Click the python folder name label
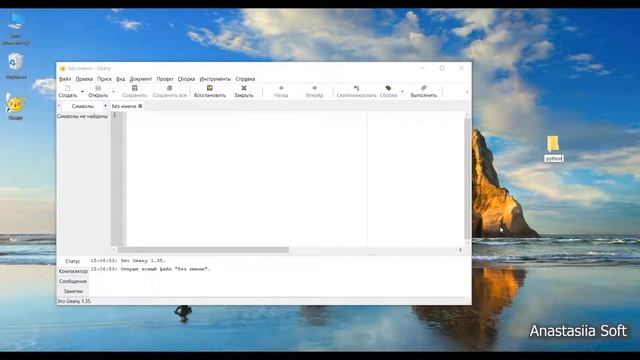Image resolution: width=640 pixels, height=360 pixels. 554,158
